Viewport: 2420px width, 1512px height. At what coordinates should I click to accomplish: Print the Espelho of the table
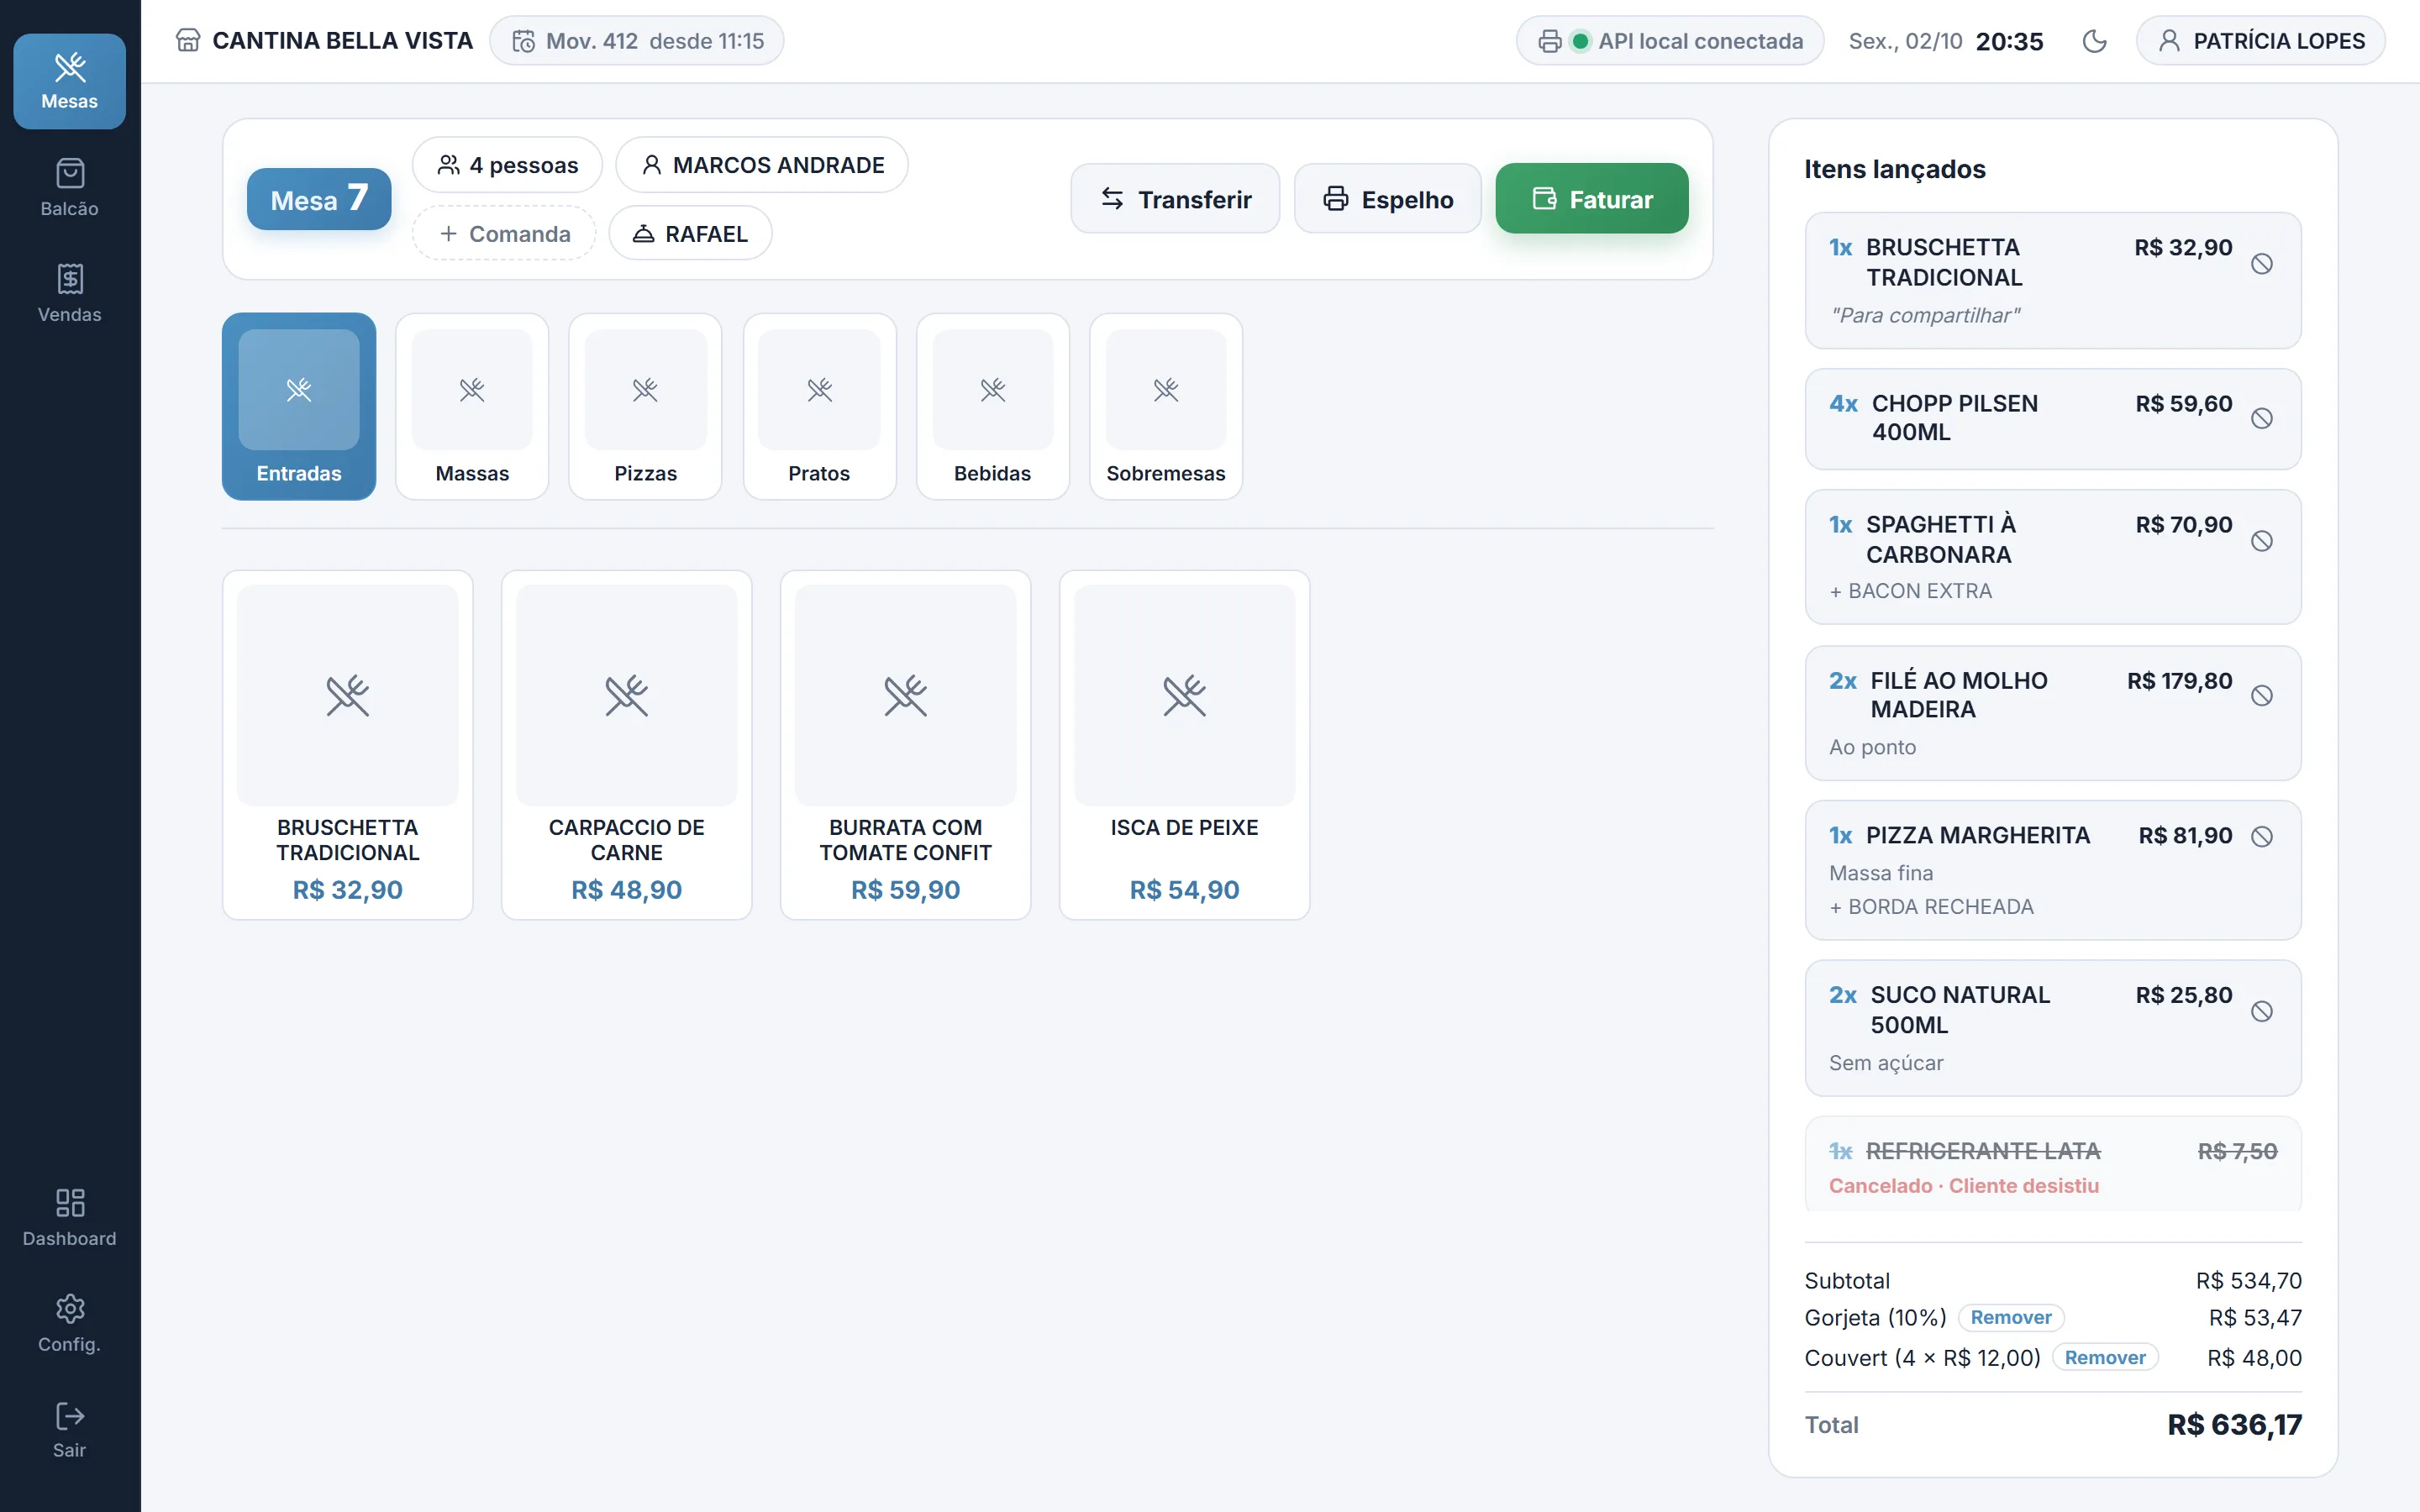point(1388,199)
